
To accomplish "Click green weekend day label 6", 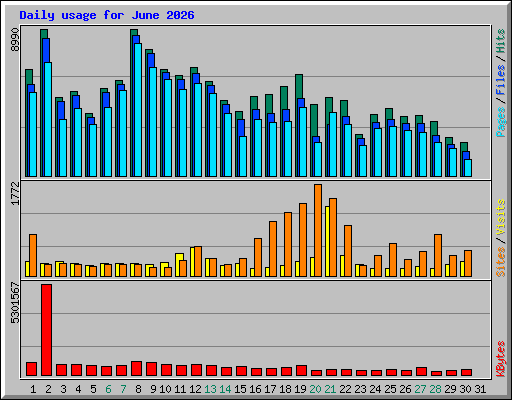I will coord(108,389).
